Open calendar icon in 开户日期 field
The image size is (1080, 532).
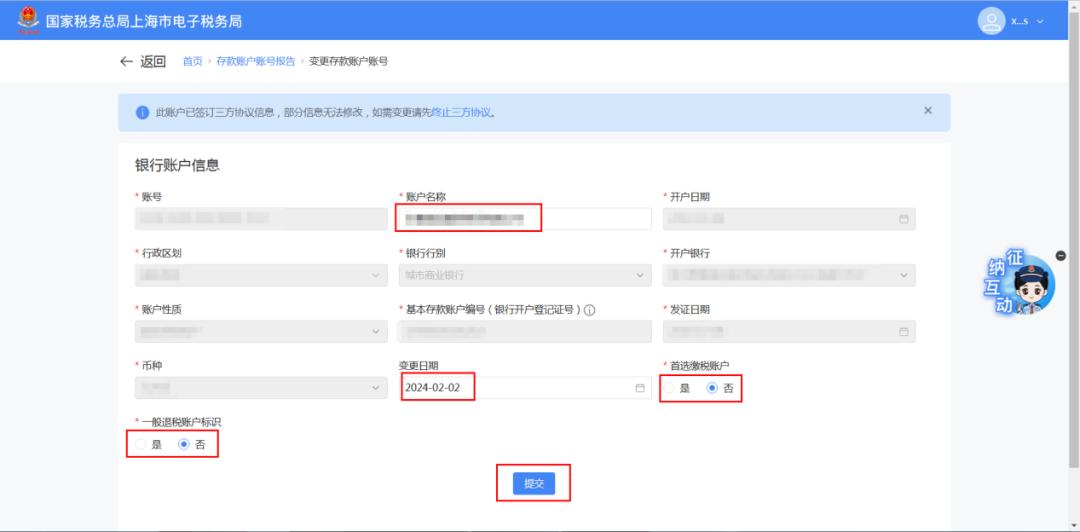(x=904, y=219)
